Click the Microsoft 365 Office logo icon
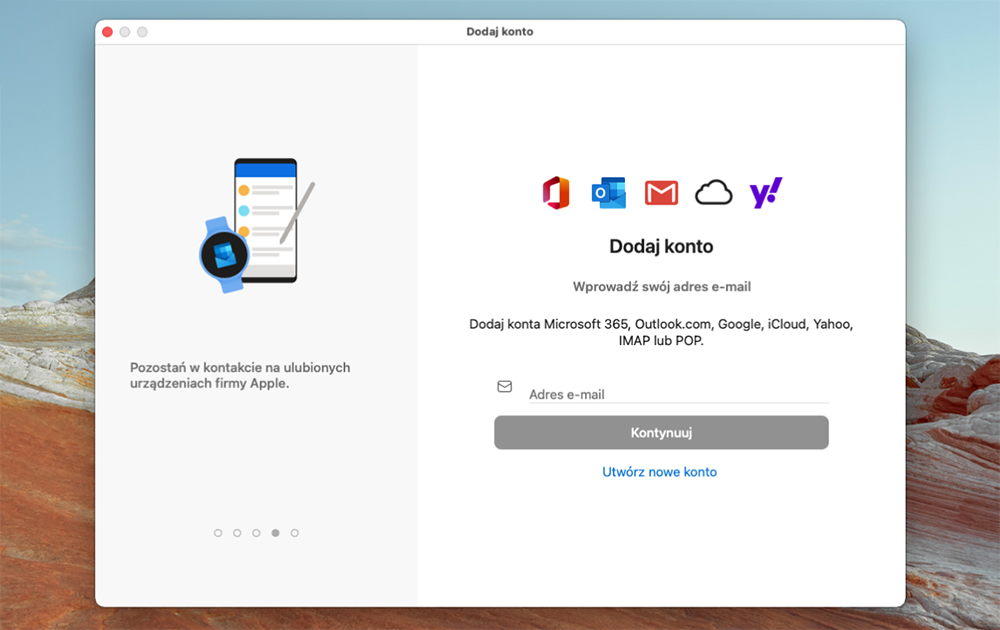The height and width of the screenshot is (630, 1000). [556, 193]
